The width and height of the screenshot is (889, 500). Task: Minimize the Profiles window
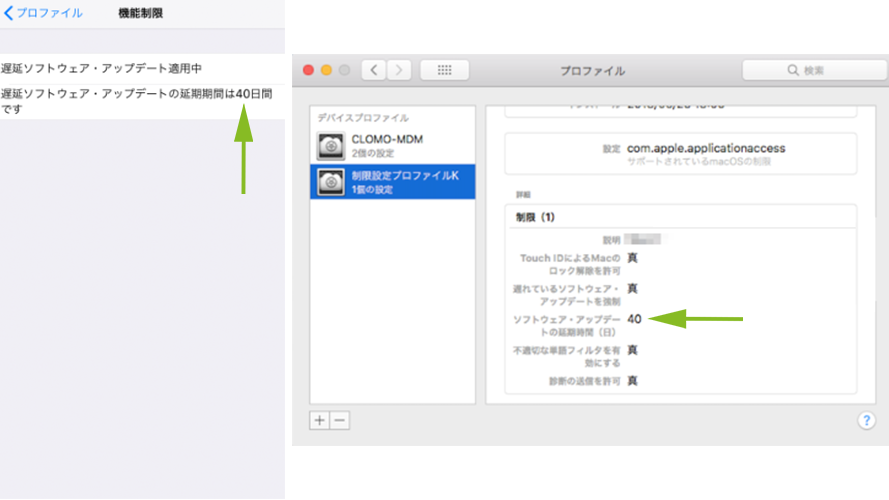coord(327,70)
